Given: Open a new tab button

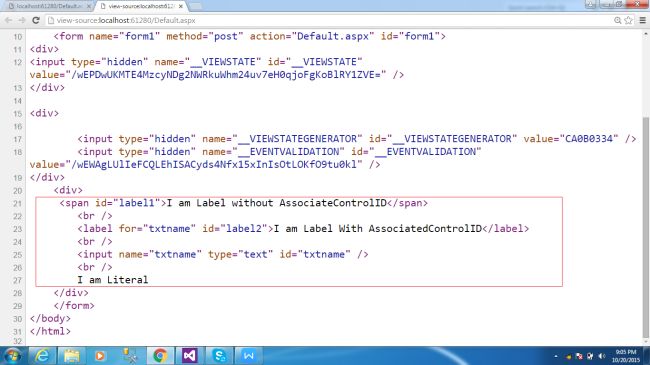Looking at the screenshot, I should (195, 6).
